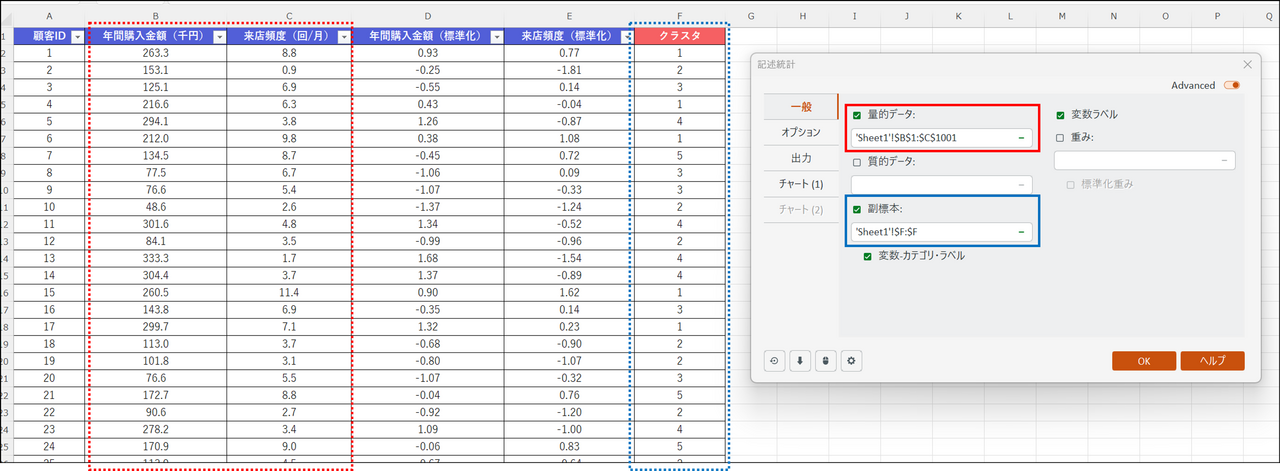1280x471 pixels.
Task: Click the range selector icon in the 質的データ field
Action: point(1022,185)
